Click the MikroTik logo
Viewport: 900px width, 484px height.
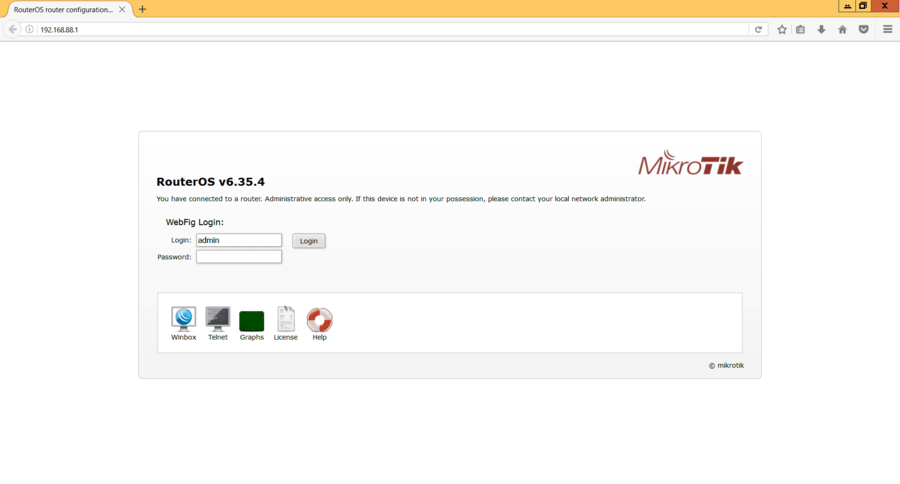click(x=690, y=163)
